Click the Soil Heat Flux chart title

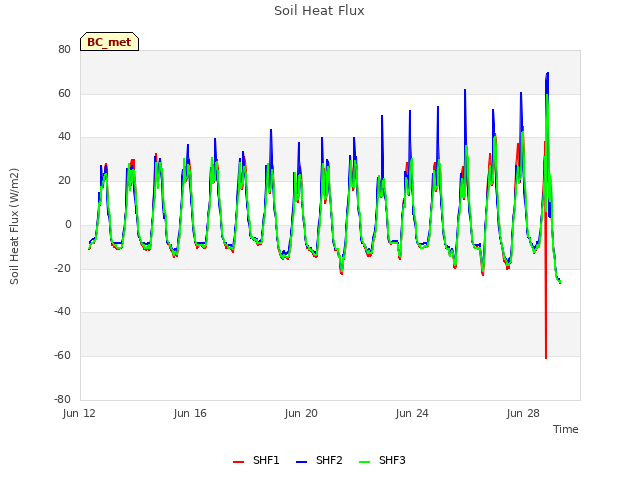pos(319,11)
